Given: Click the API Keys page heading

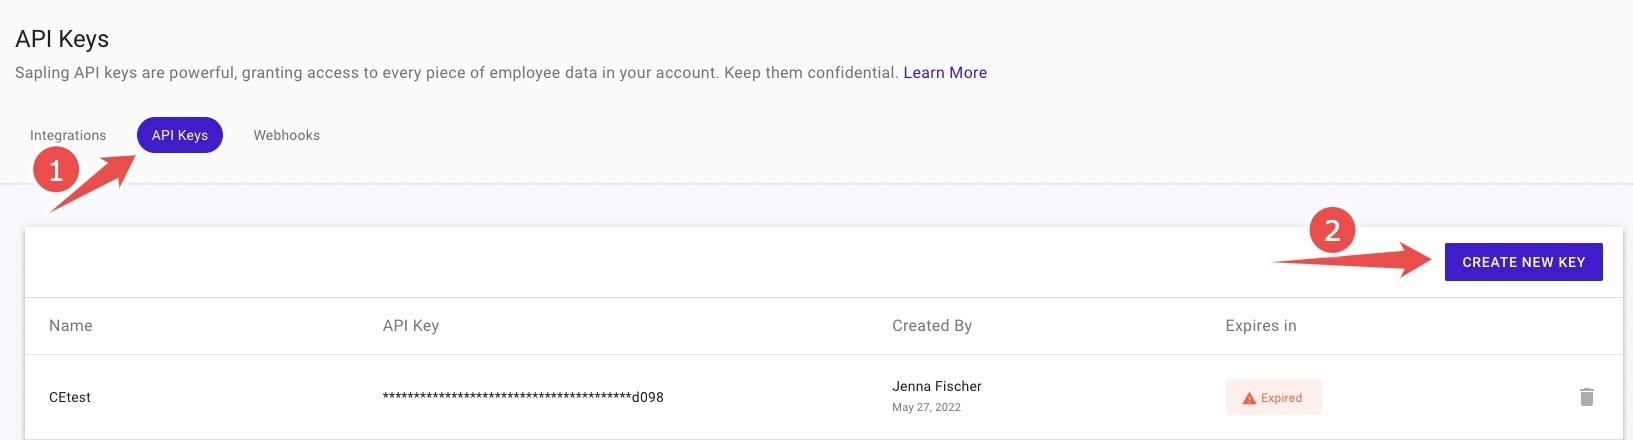Looking at the screenshot, I should (x=62, y=39).
